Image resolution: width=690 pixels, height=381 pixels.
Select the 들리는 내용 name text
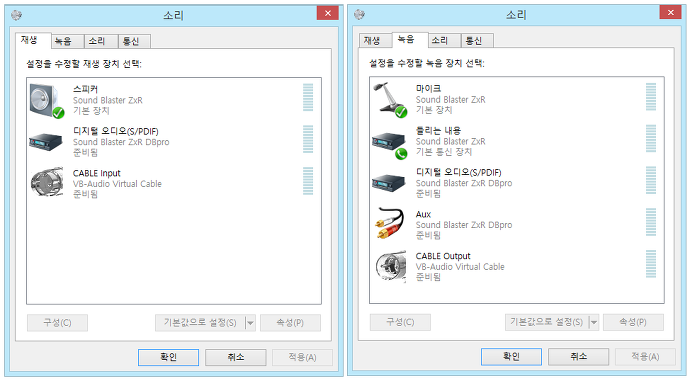(438, 131)
